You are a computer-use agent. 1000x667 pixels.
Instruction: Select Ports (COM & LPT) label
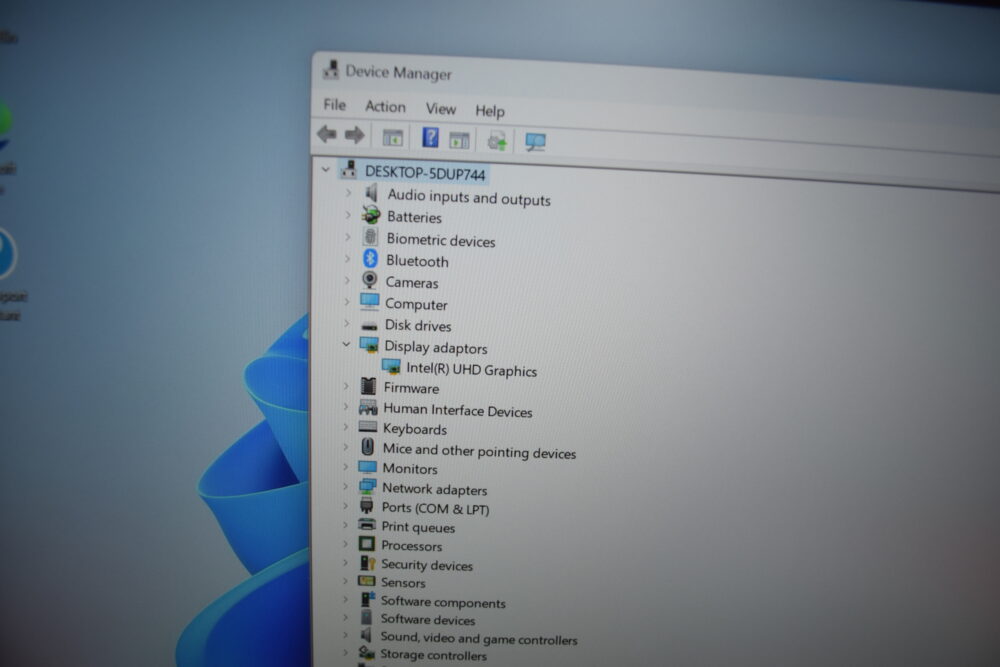tap(436, 508)
